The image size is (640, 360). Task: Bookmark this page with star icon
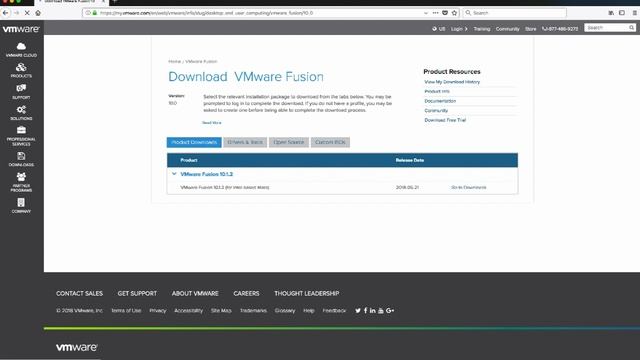454,13
